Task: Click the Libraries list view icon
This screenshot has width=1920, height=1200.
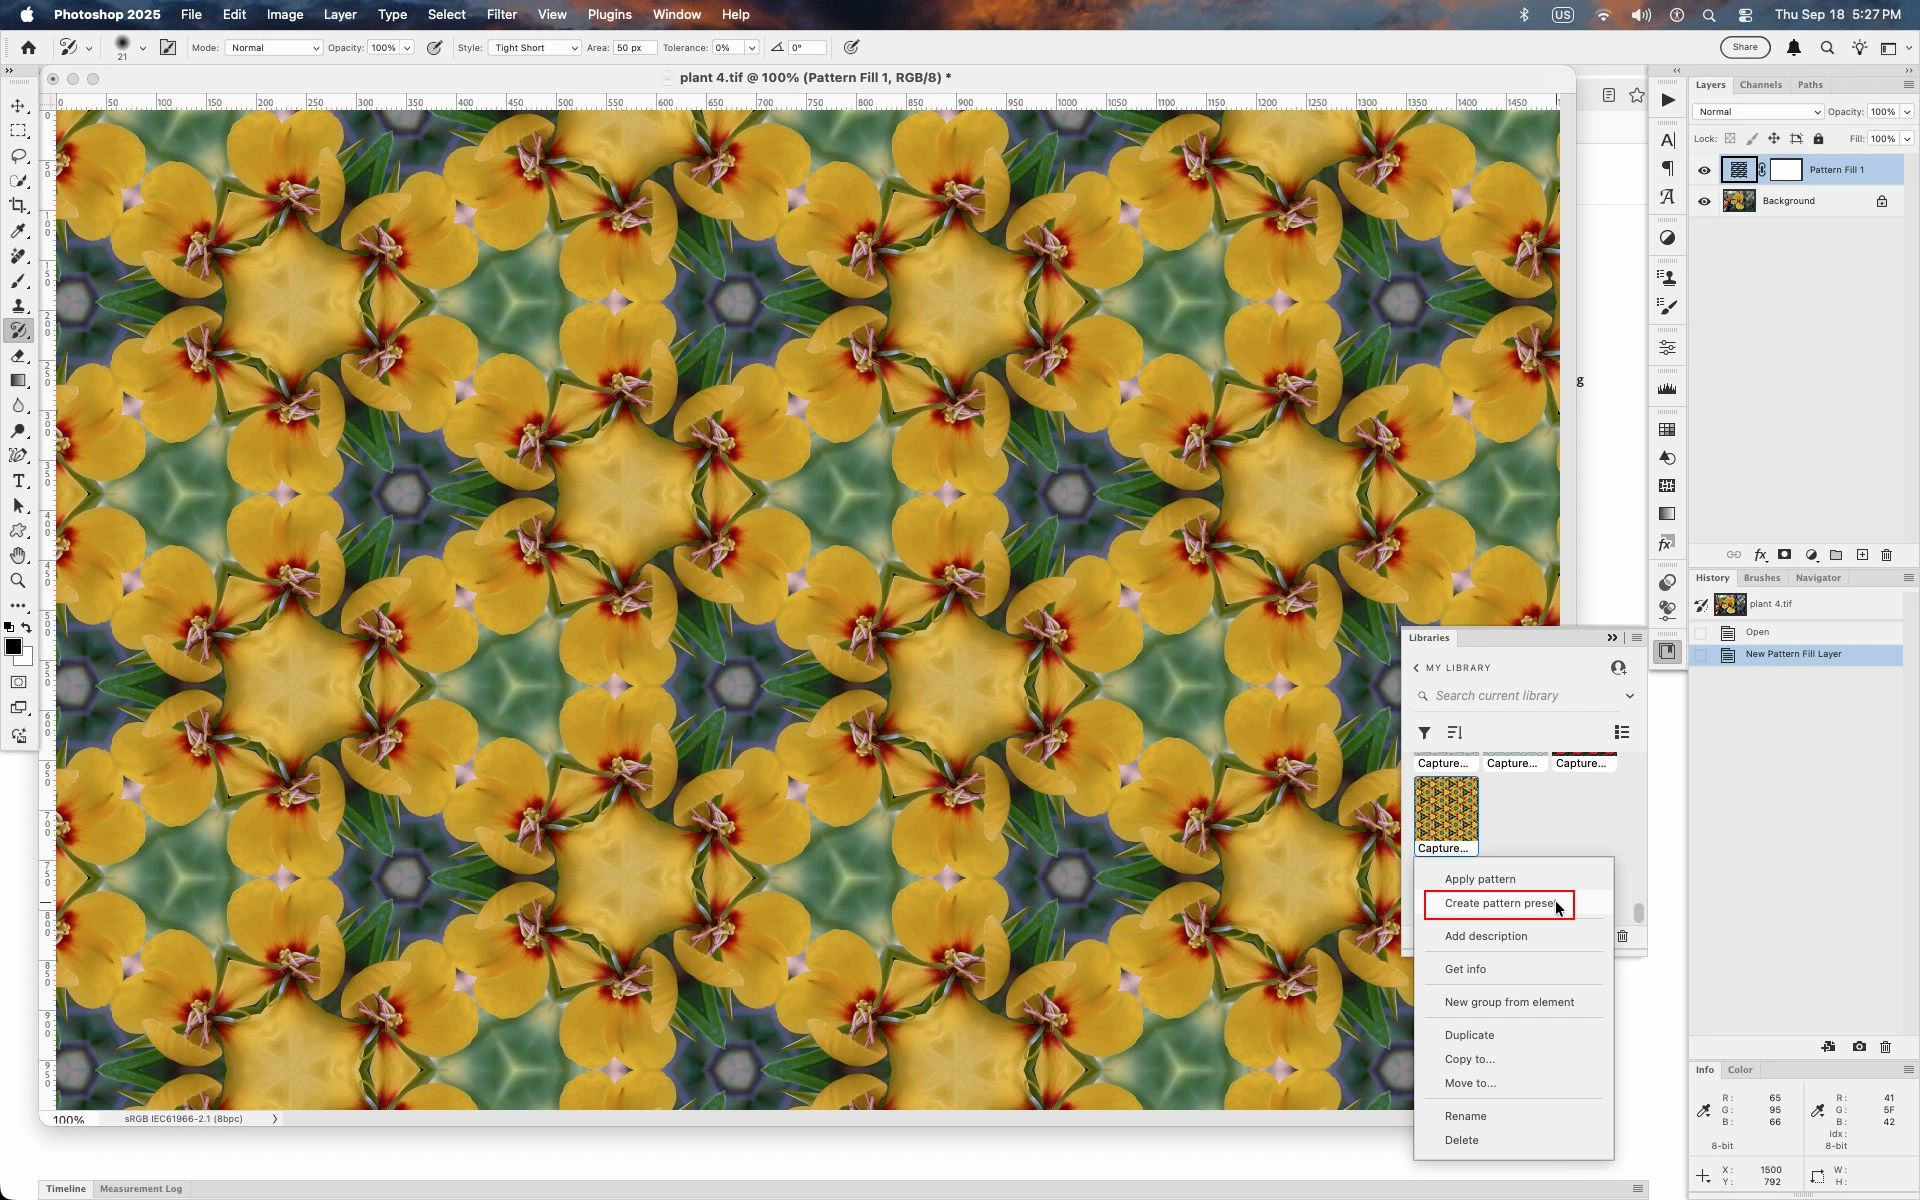Action: click(x=1622, y=733)
